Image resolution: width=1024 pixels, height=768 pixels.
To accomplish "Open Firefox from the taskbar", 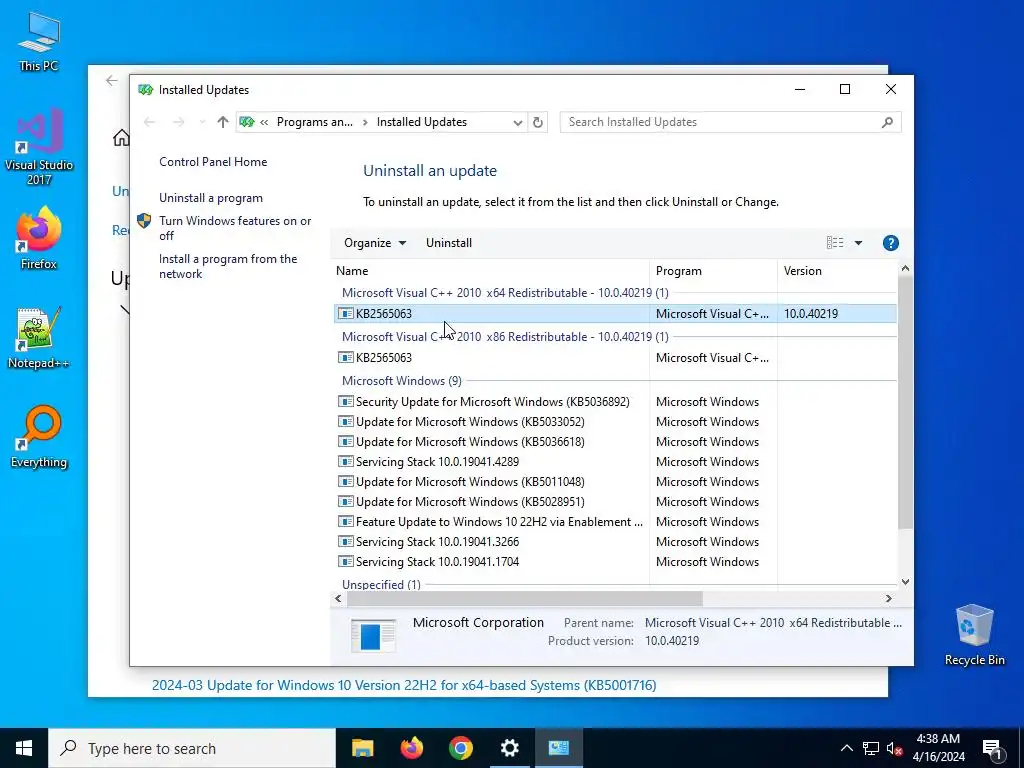I will [x=411, y=748].
